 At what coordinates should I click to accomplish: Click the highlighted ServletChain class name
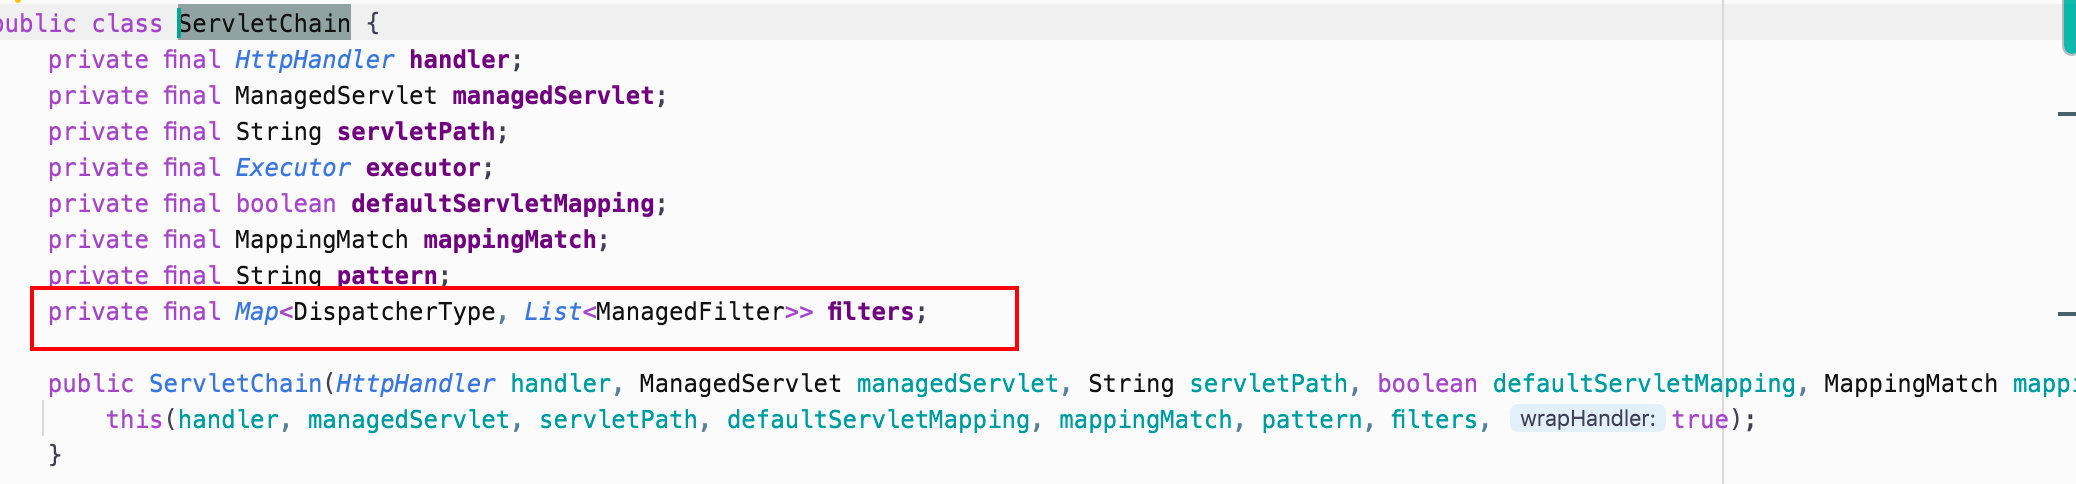(264, 23)
